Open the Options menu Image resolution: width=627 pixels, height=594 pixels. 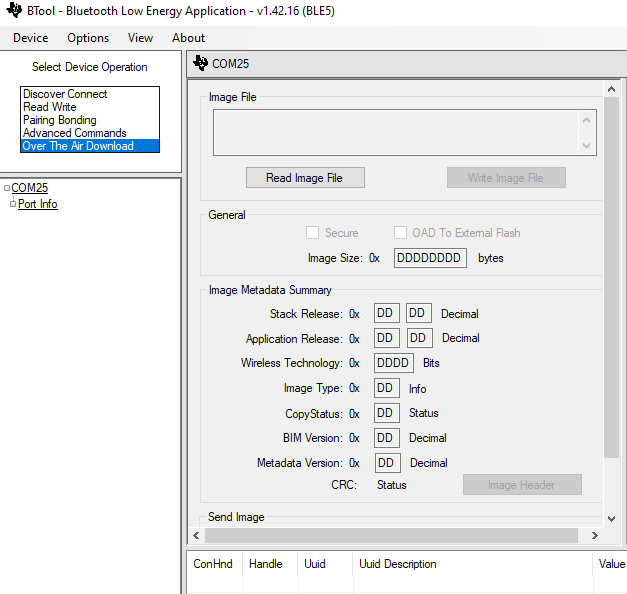[x=88, y=38]
